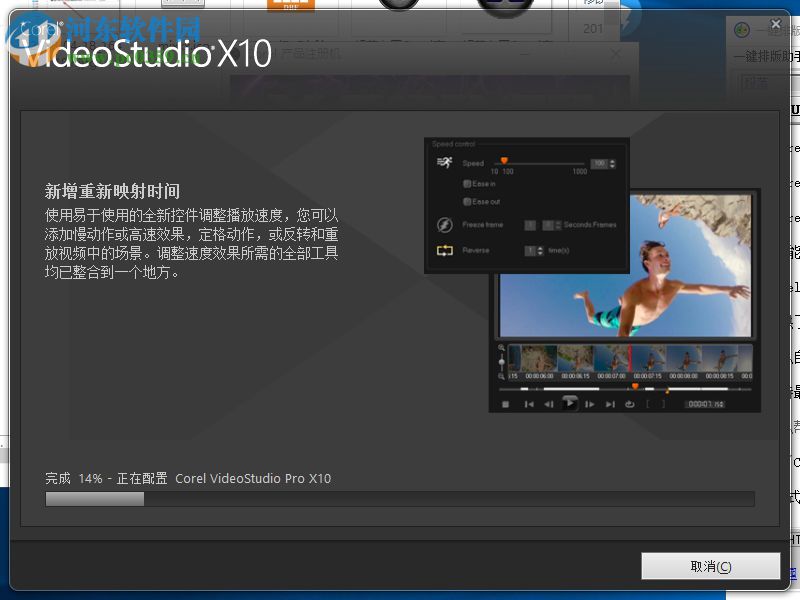This screenshot has width=800, height=600.
Task: Click the running-man Speed icon in the illustration
Action: [x=445, y=163]
